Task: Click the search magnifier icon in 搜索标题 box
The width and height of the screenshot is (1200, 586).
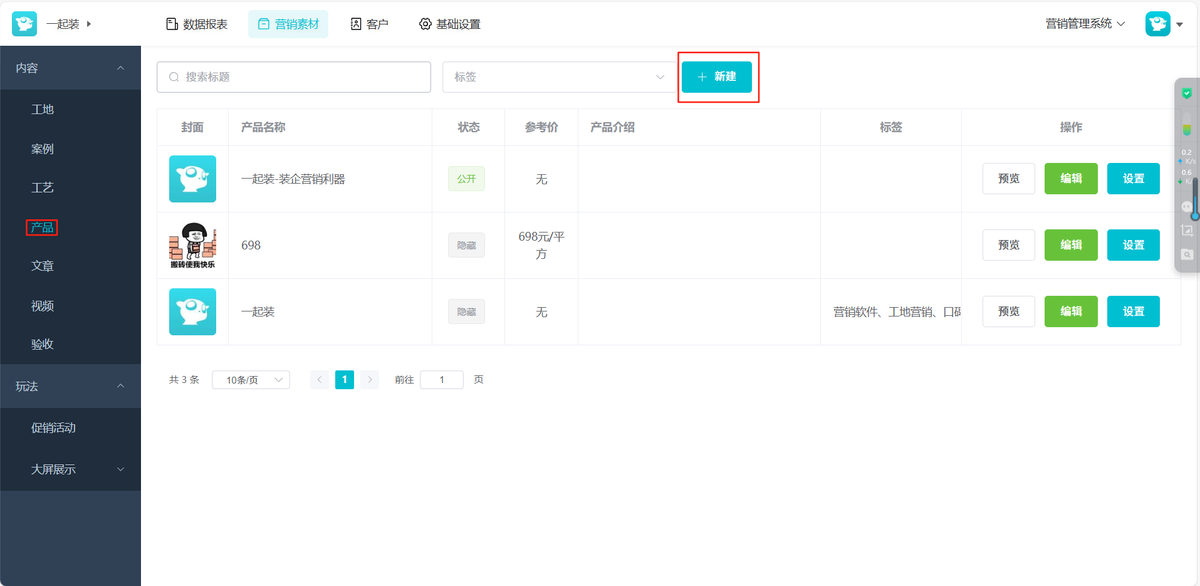Action: [175, 77]
